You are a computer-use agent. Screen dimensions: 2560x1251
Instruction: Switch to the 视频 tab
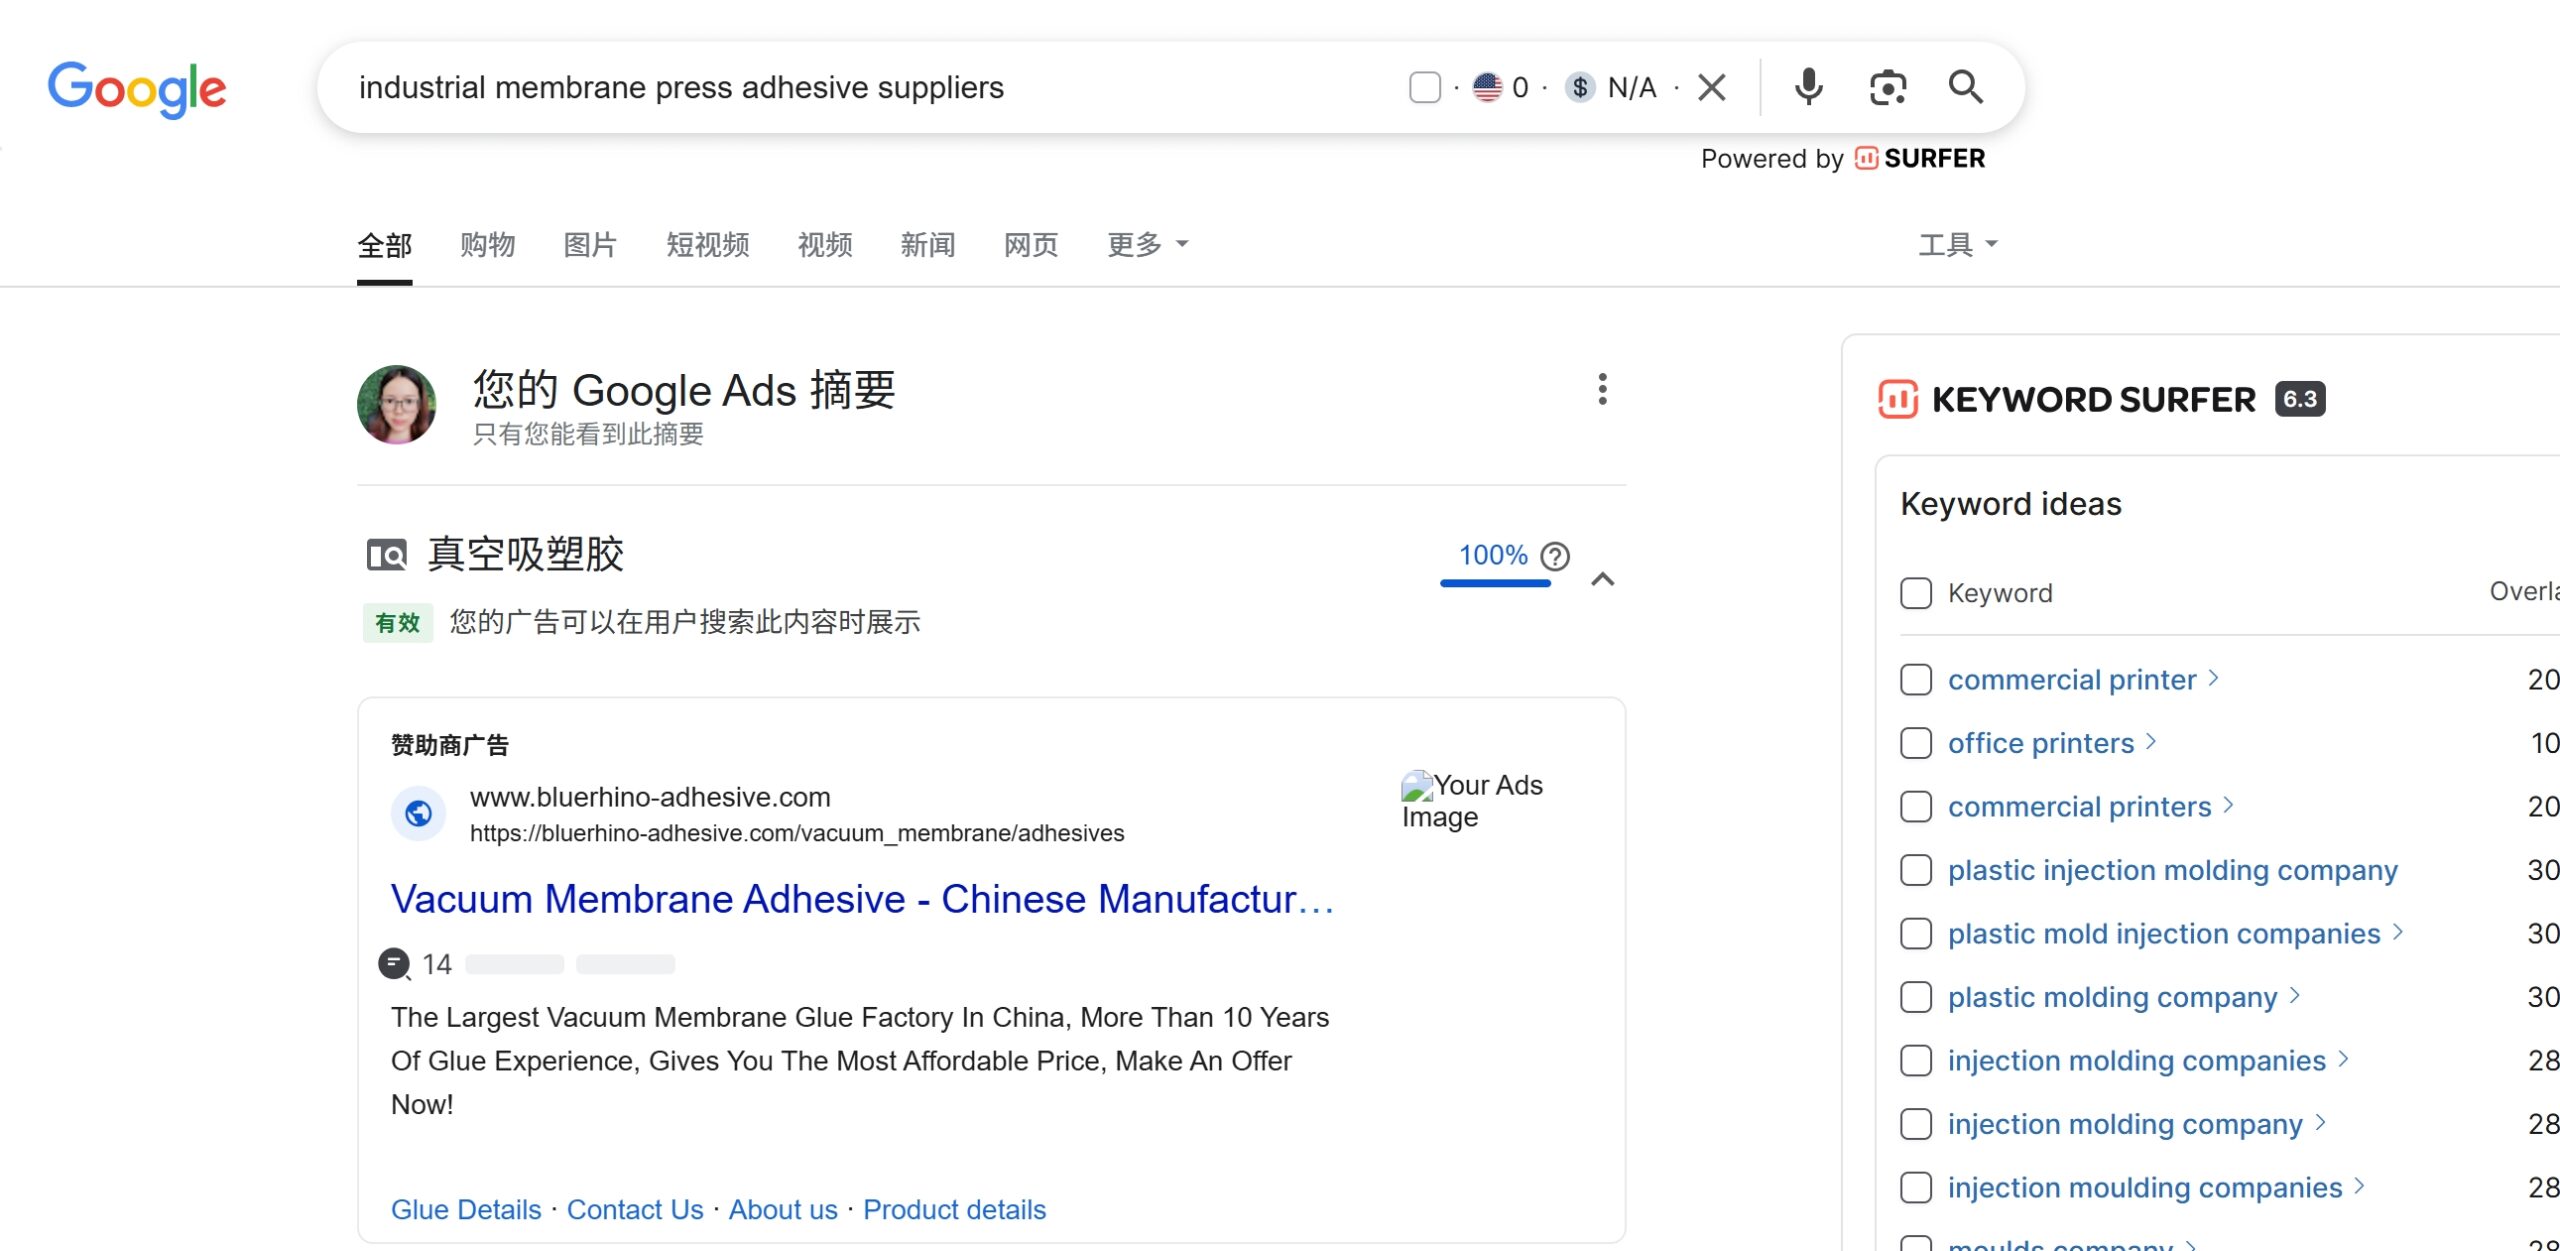825,245
